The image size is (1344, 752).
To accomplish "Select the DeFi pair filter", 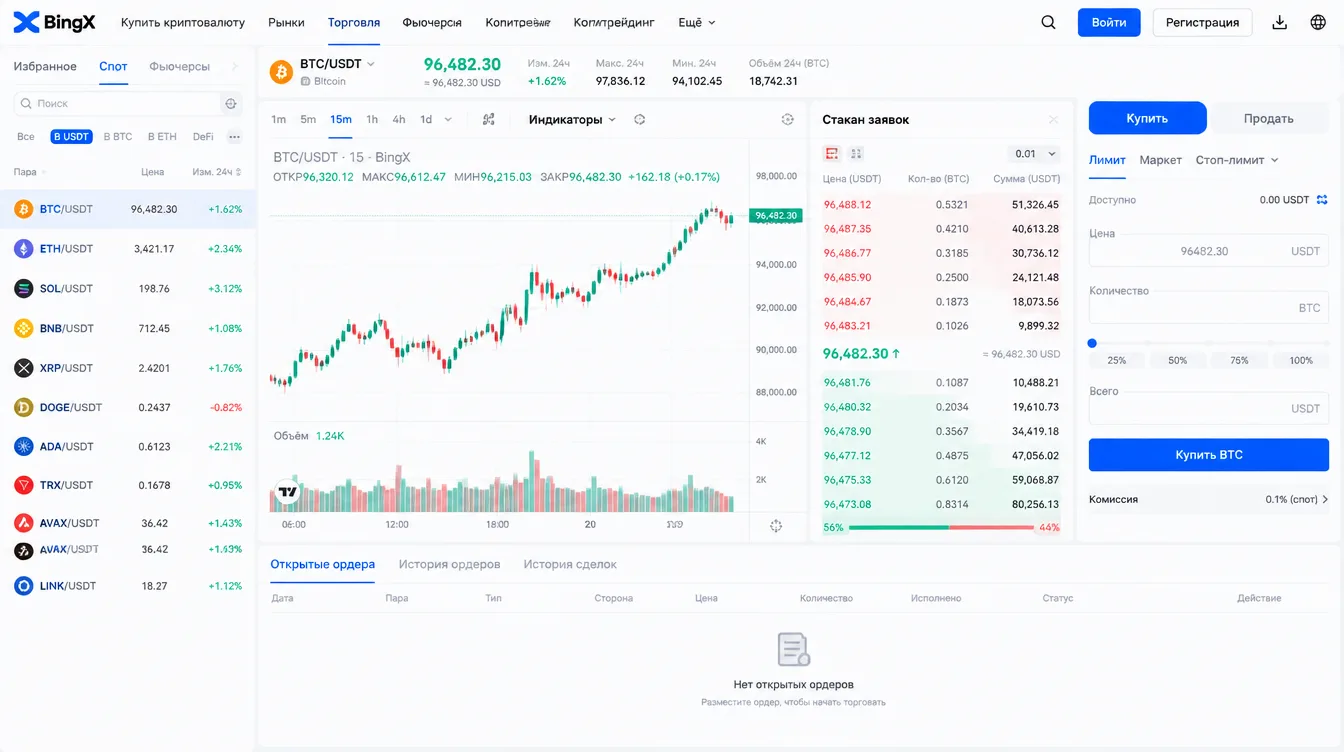I will (x=203, y=137).
